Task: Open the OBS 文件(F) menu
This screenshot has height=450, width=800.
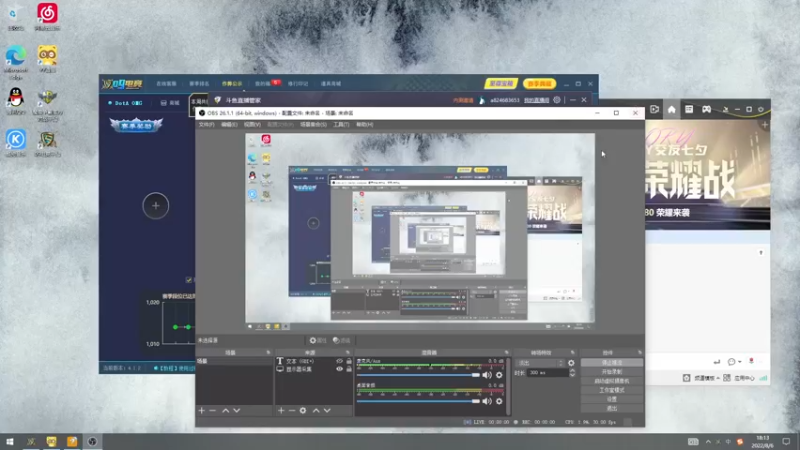Action: [x=207, y=124]
